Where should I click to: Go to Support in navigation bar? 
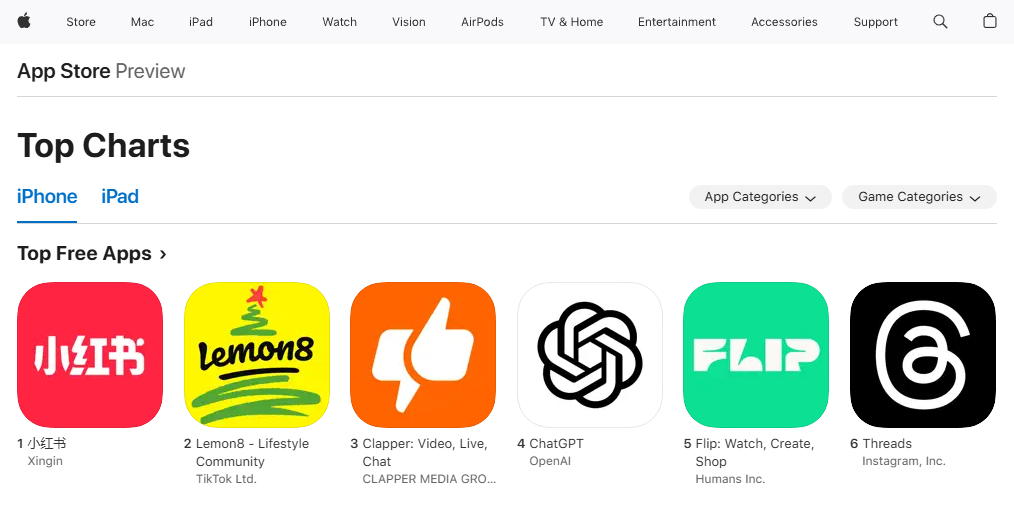tap(876, 21)
